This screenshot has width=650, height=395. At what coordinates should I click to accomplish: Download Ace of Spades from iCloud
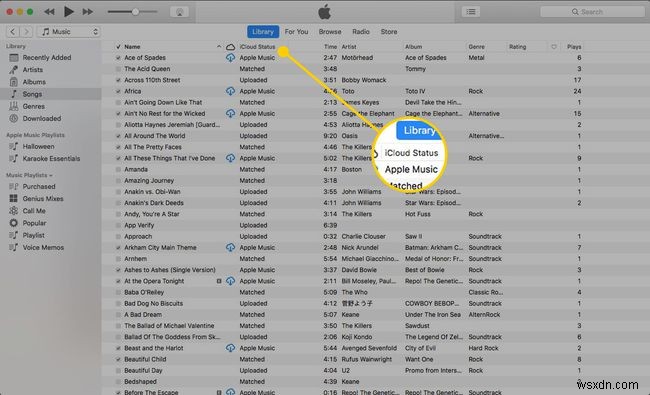(x=230, y=58)
